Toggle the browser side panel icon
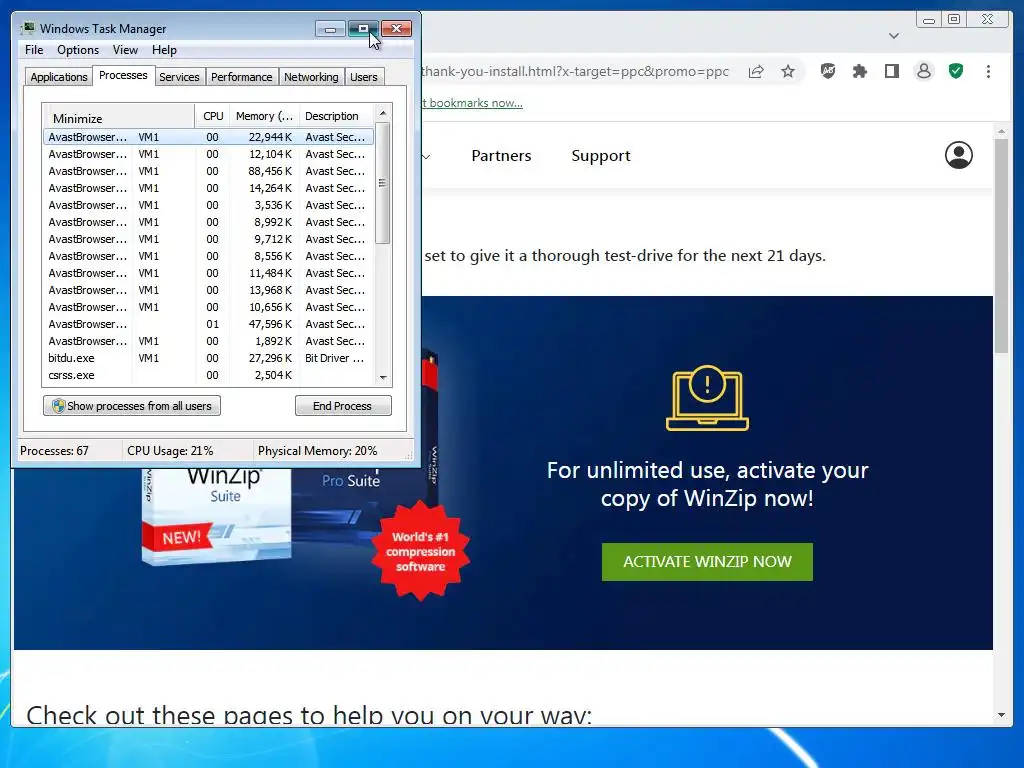1024x768 pixels. (891, 71)
